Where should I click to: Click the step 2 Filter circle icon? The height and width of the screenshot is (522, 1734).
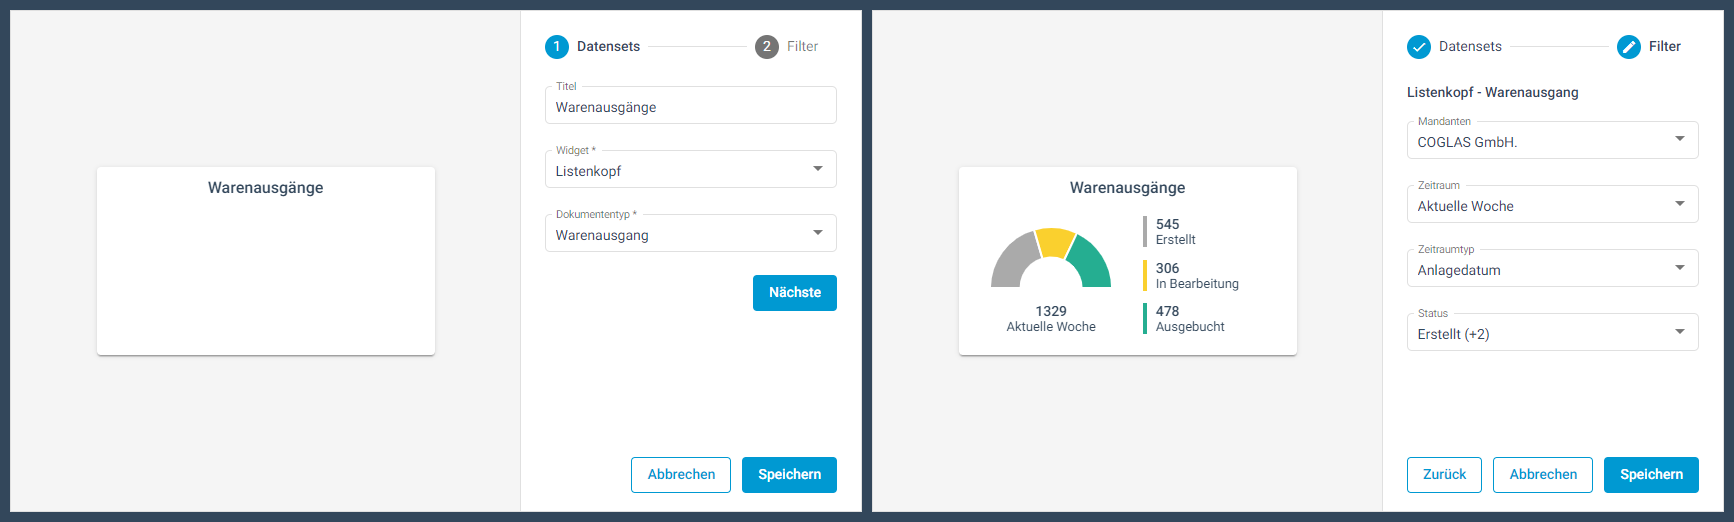click(767, 47)
